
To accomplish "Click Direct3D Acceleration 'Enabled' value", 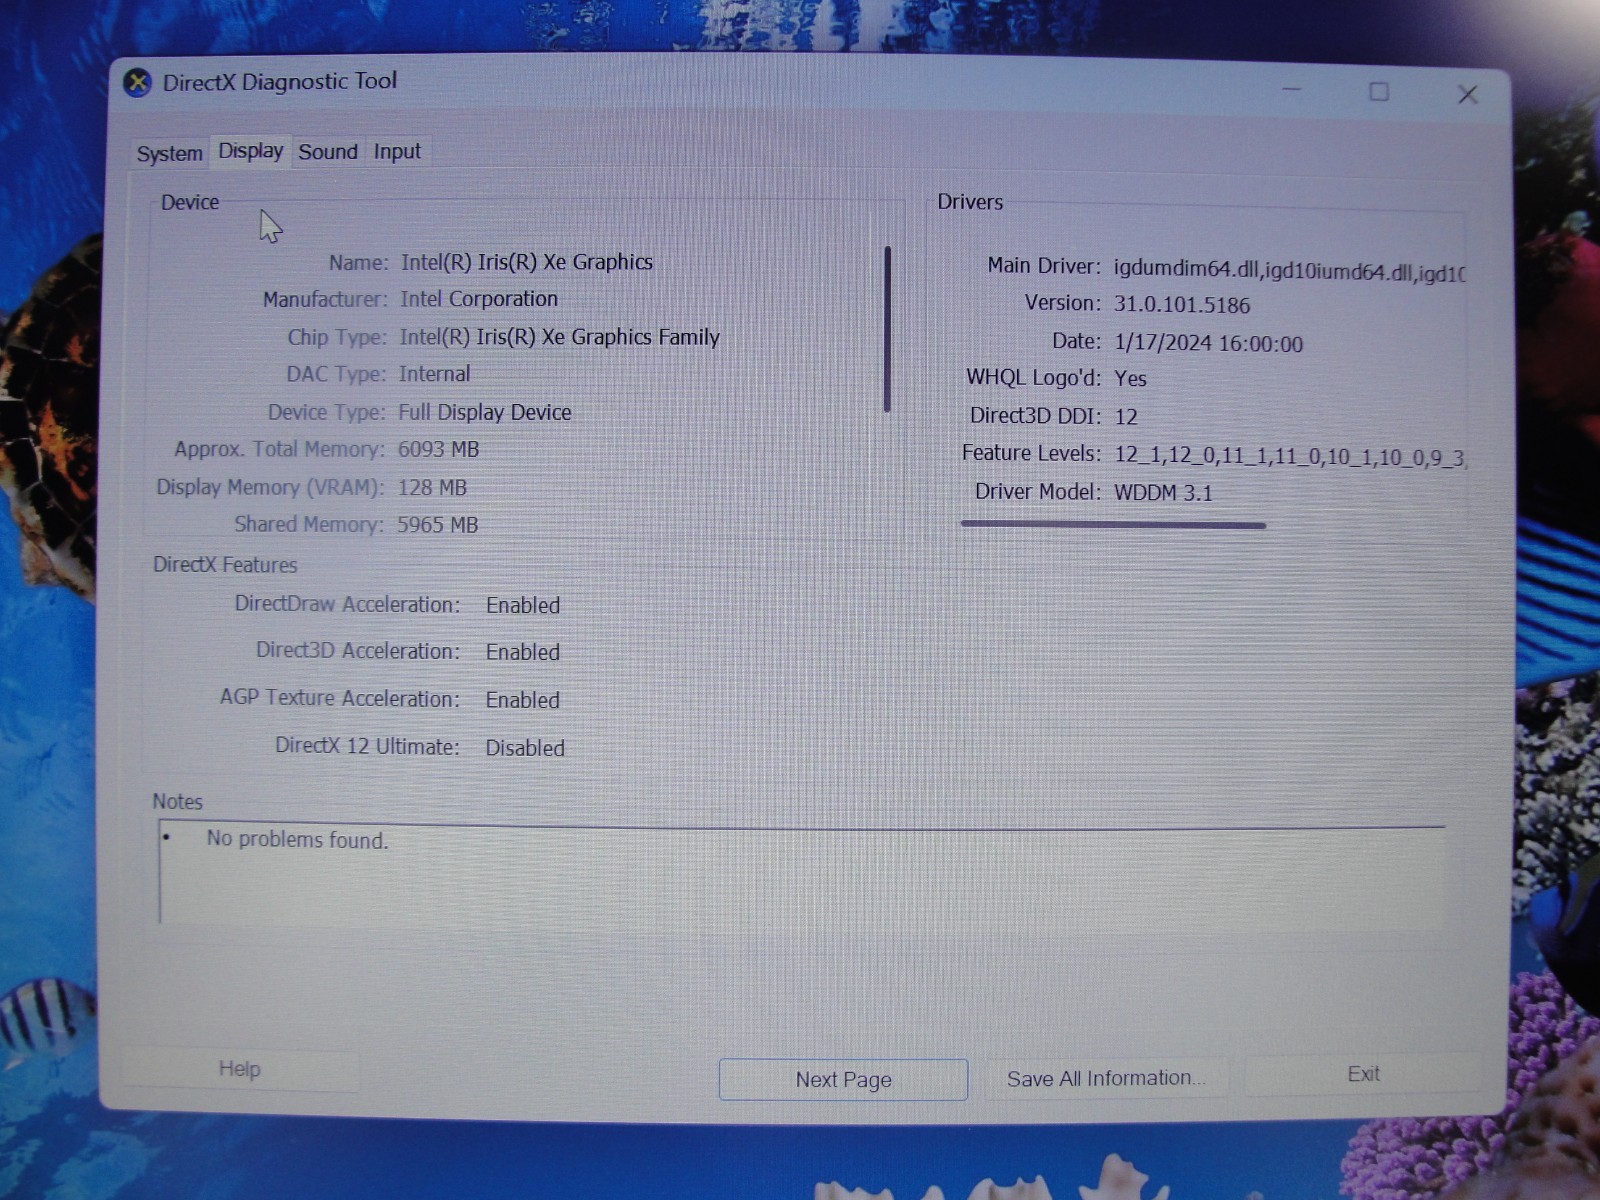I will [523, 652].
